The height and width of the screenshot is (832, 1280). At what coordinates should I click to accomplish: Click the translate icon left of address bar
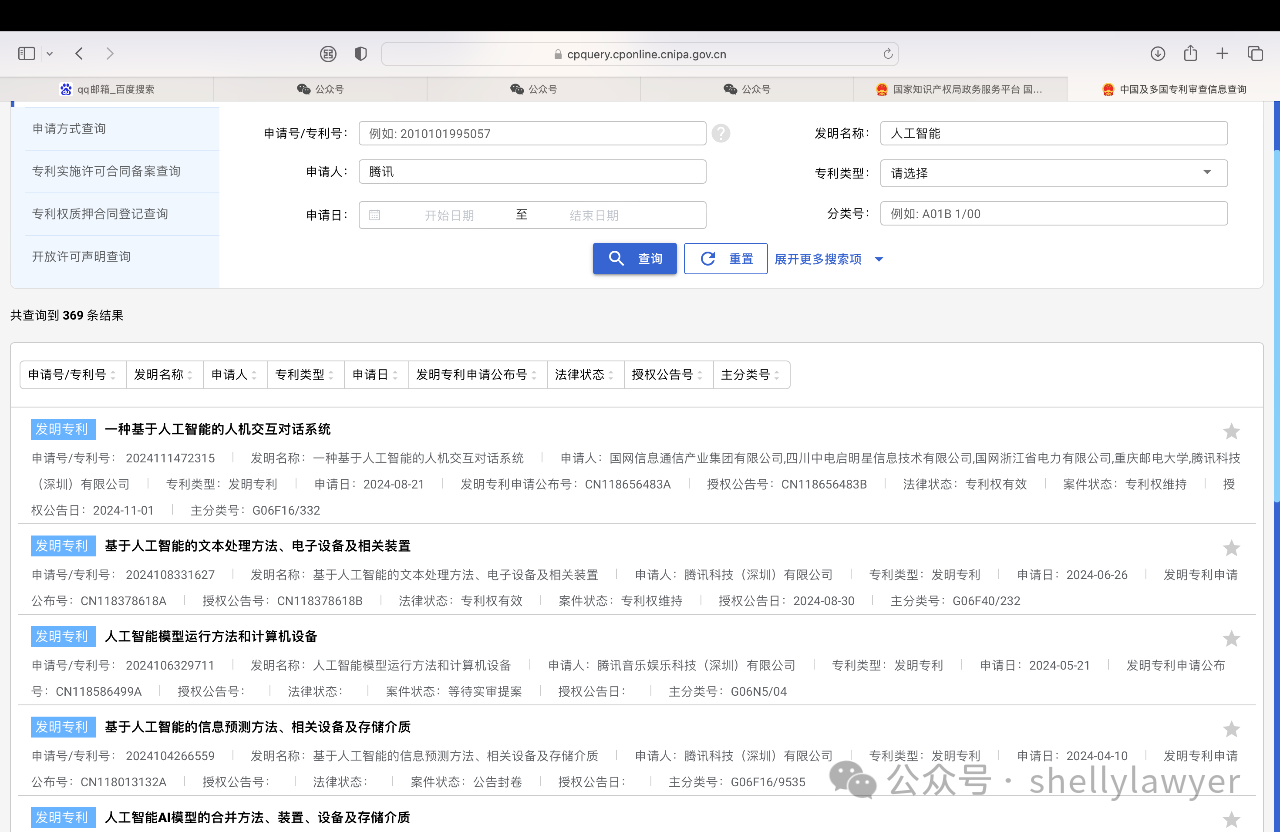328,53
